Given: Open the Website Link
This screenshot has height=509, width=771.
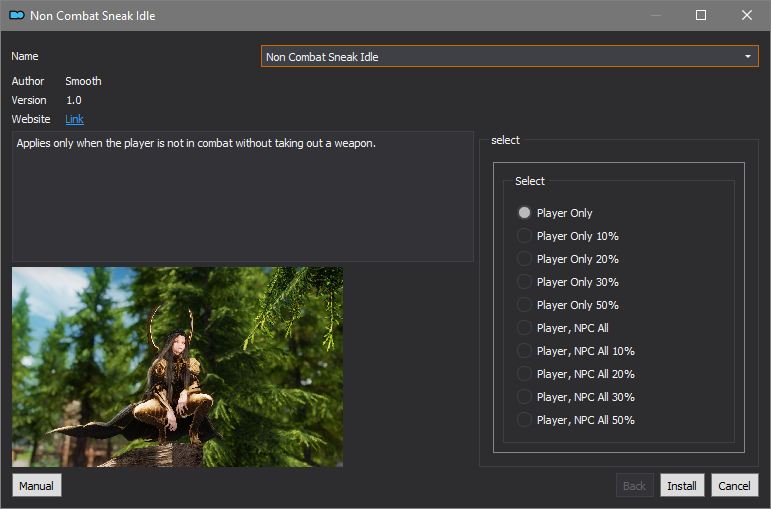Looking at the screenshot, I should tap(74, 119).
